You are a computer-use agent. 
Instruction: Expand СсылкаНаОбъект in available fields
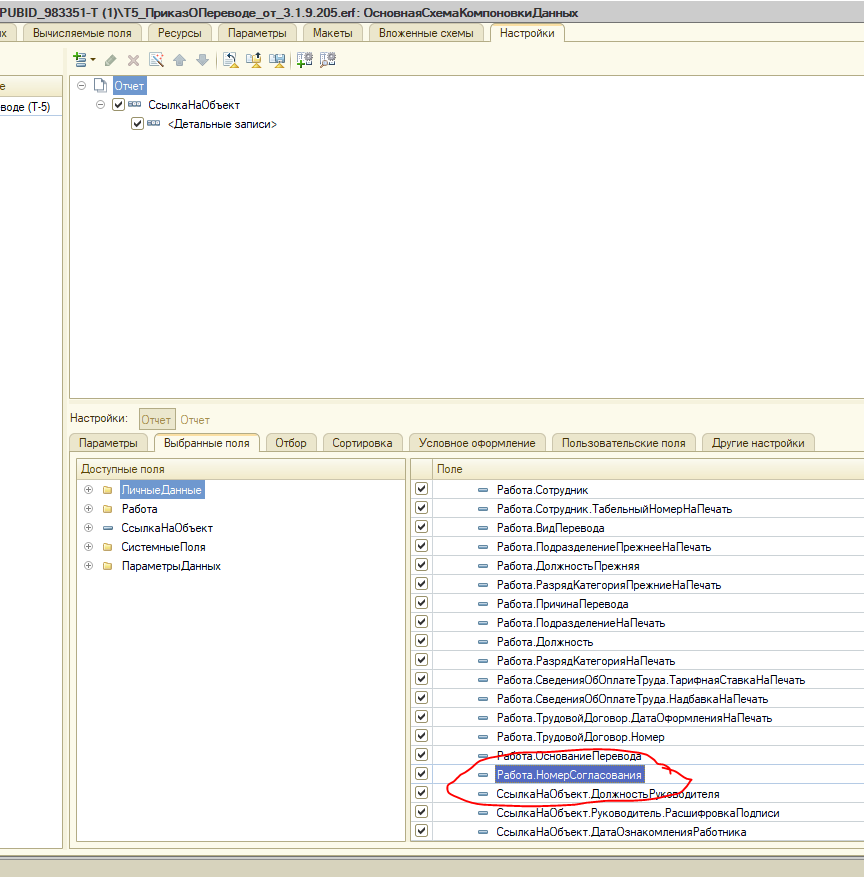(88, 527)
